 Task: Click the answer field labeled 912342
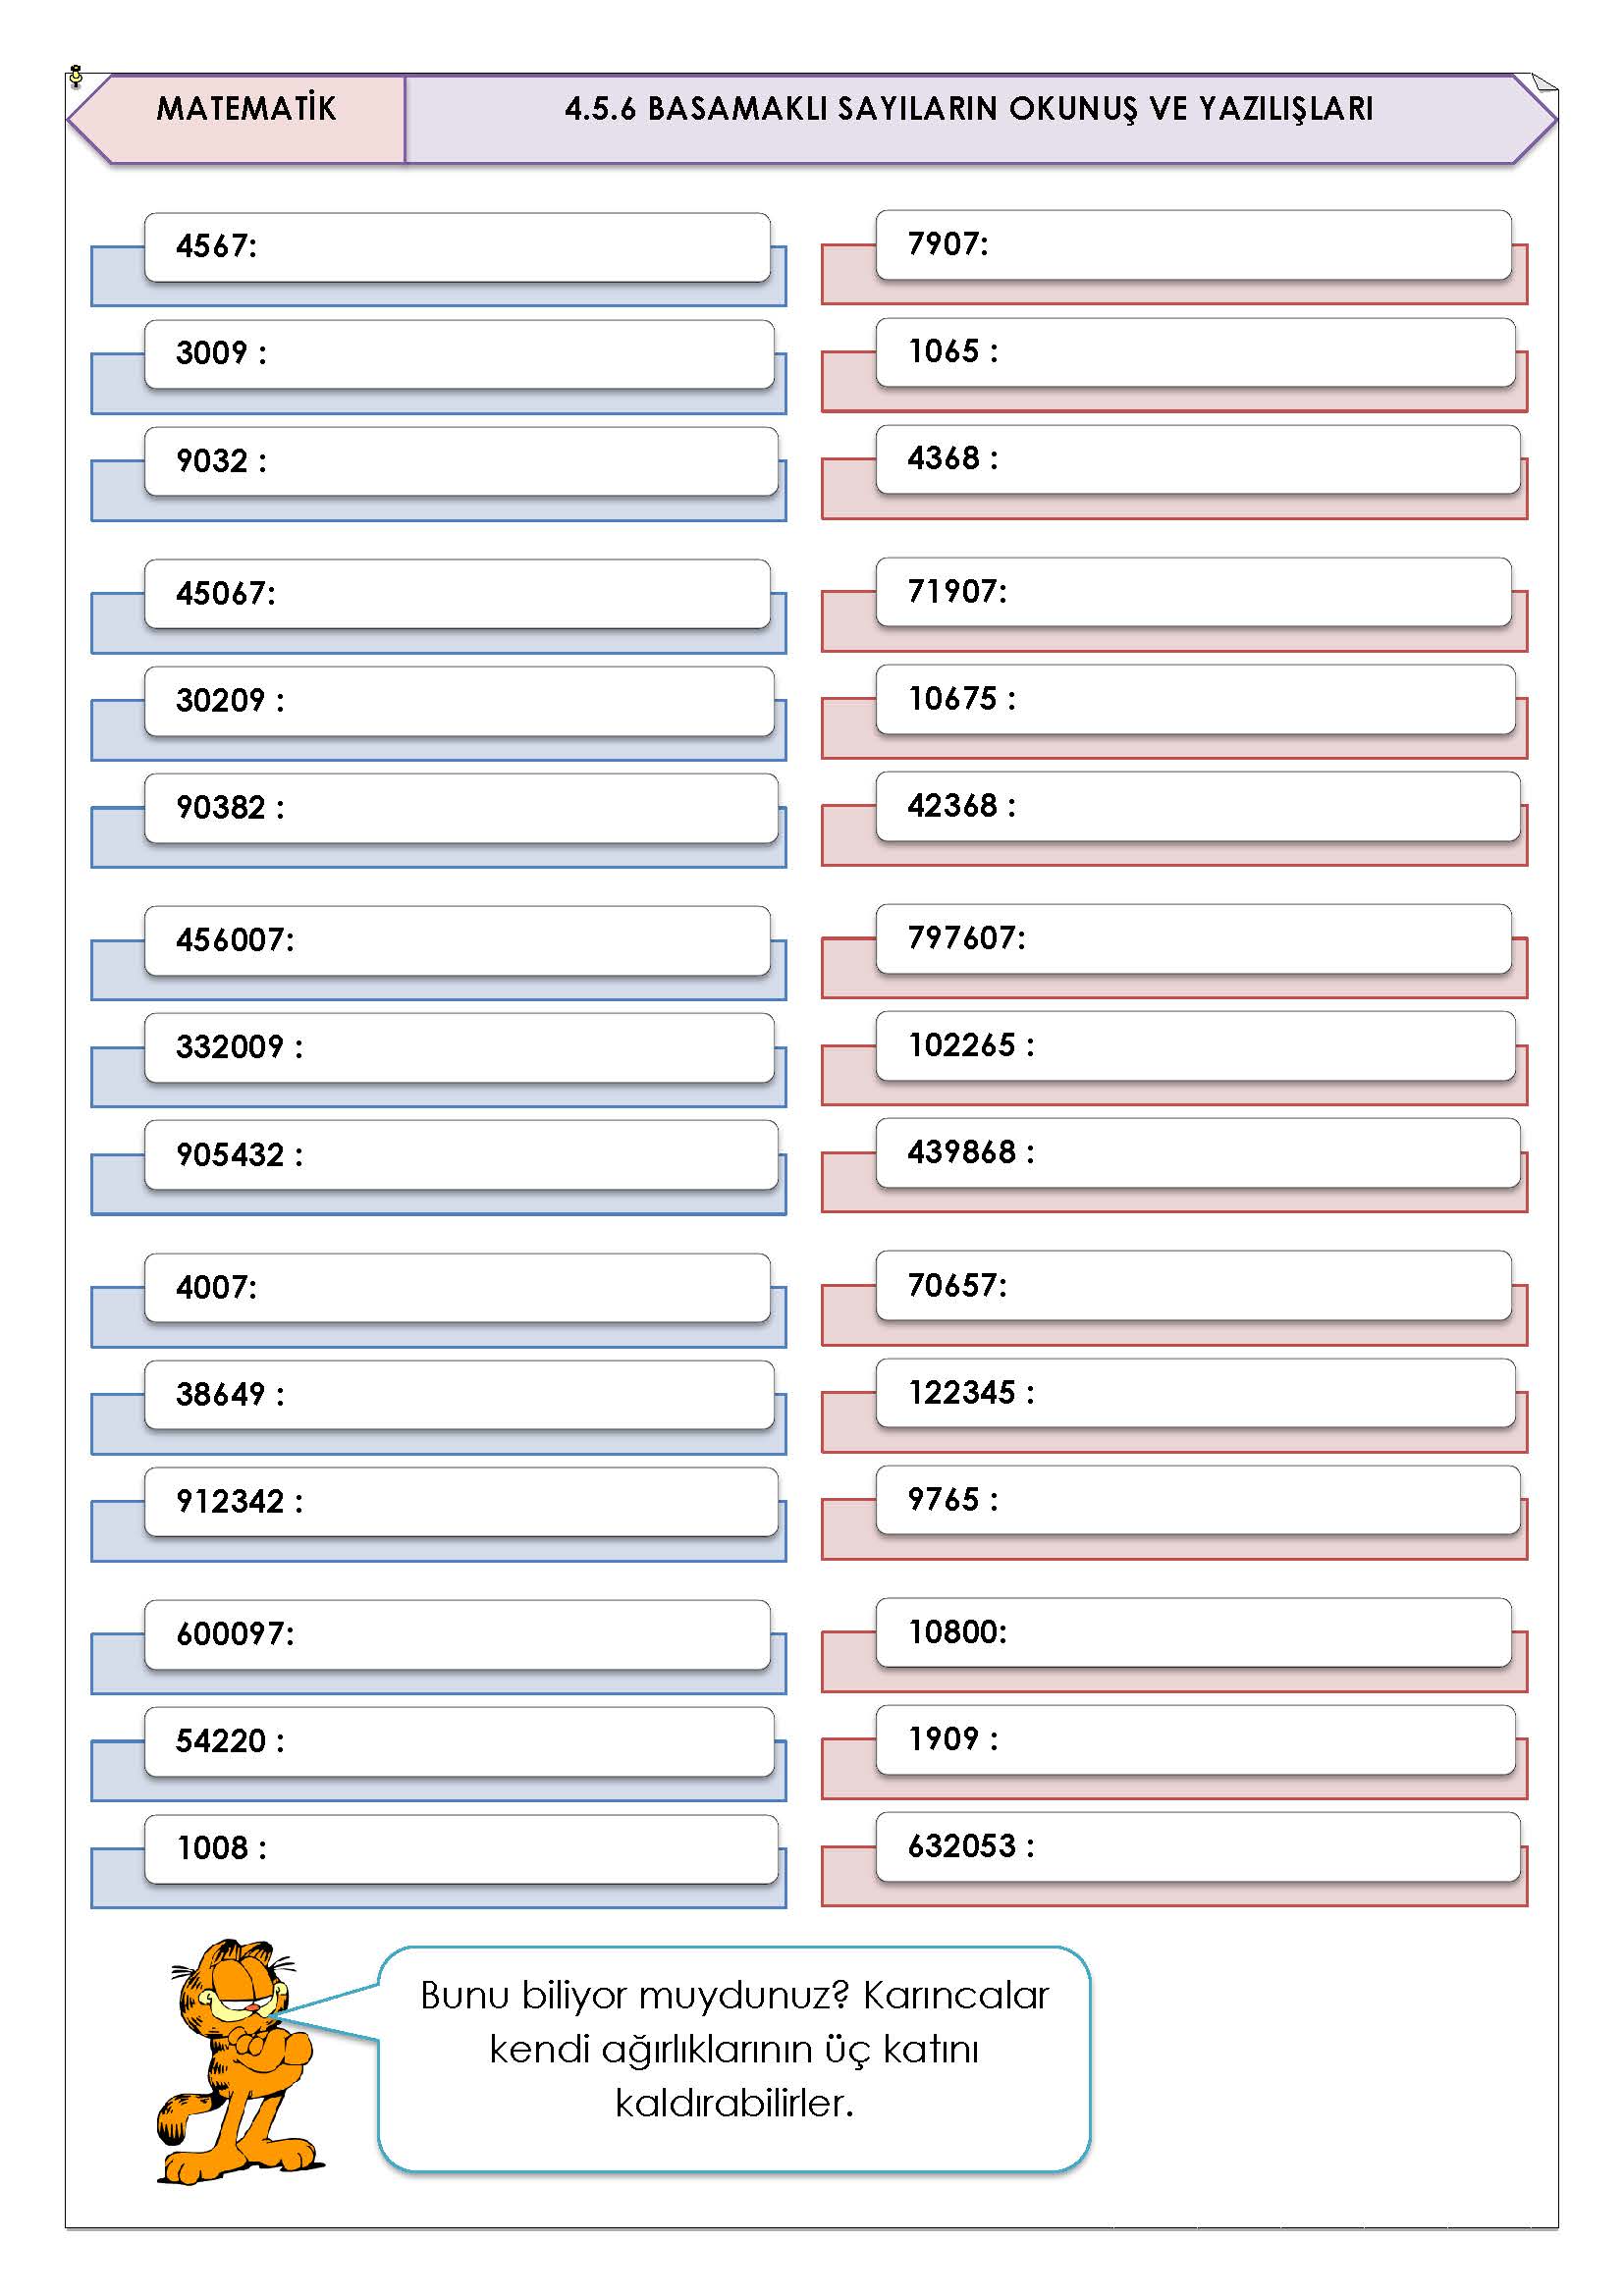[x=461, y=1502]
